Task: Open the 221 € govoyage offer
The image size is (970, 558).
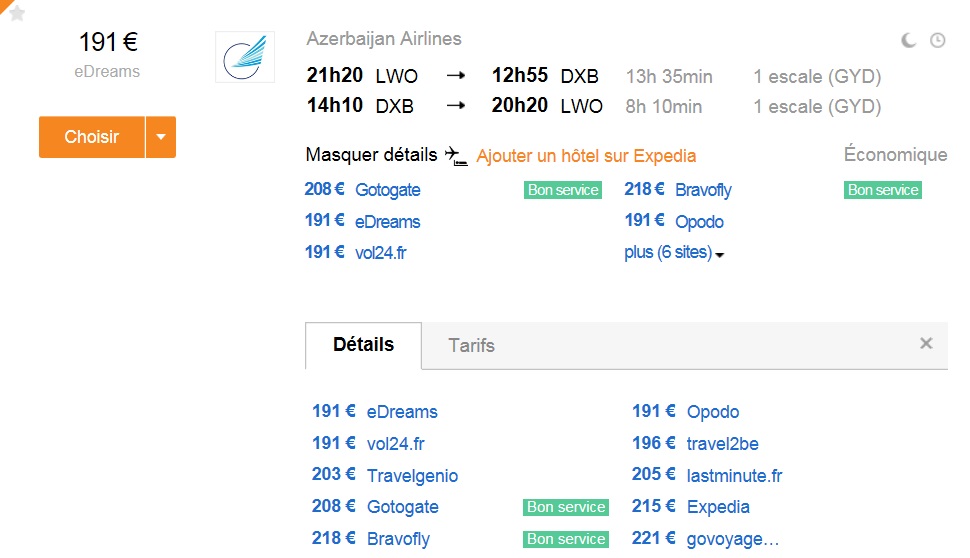Action: click(x=705, y=539)
